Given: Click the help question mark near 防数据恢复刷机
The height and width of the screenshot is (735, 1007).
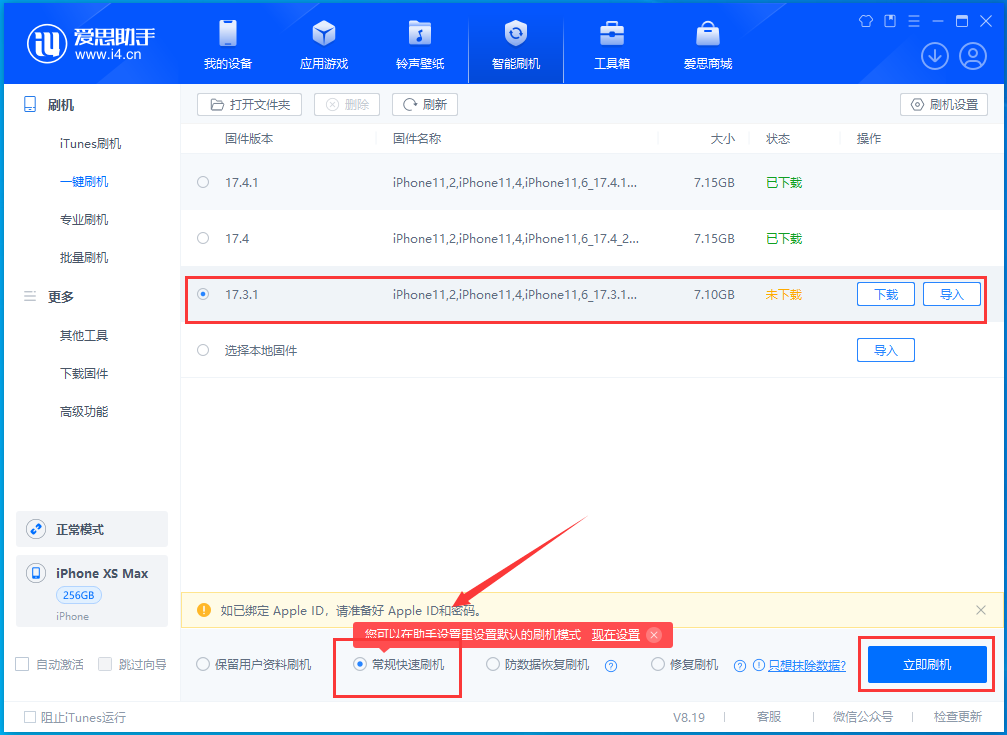Looking at the screenshot, I should click(x=610, y=664).
